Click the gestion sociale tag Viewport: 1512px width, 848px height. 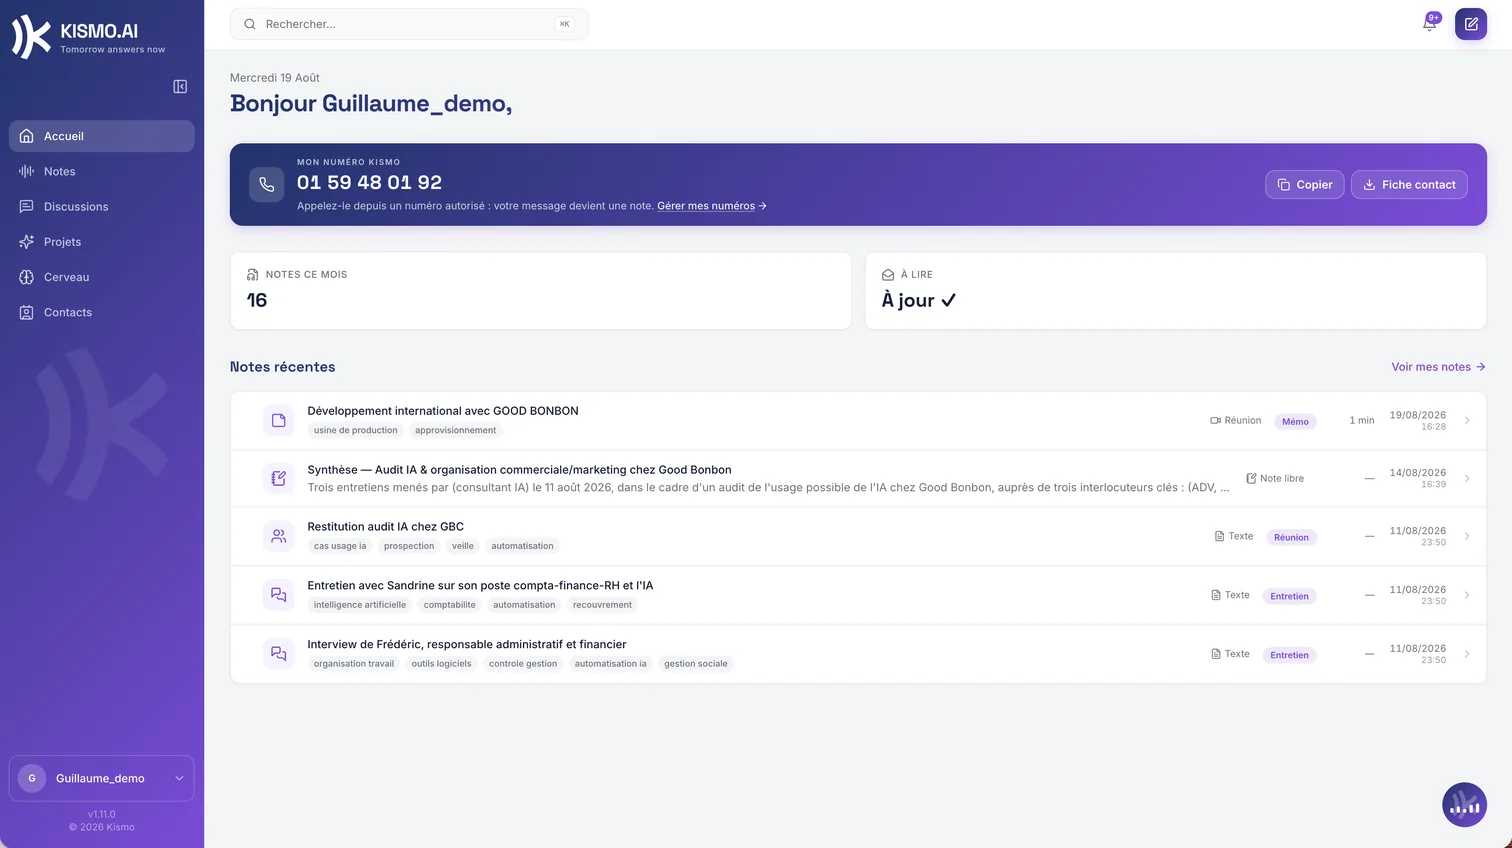click(696, 664)
